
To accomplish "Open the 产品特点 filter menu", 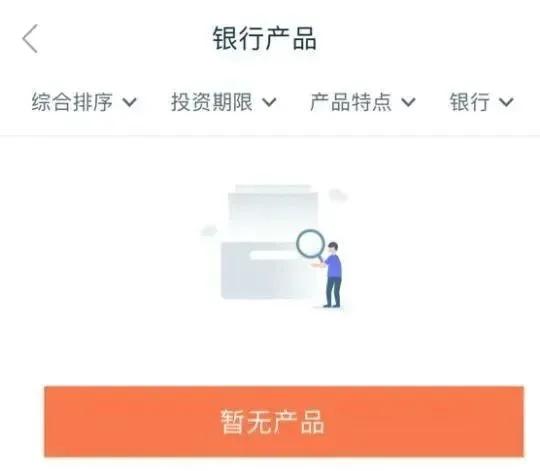I will [363, 102].
